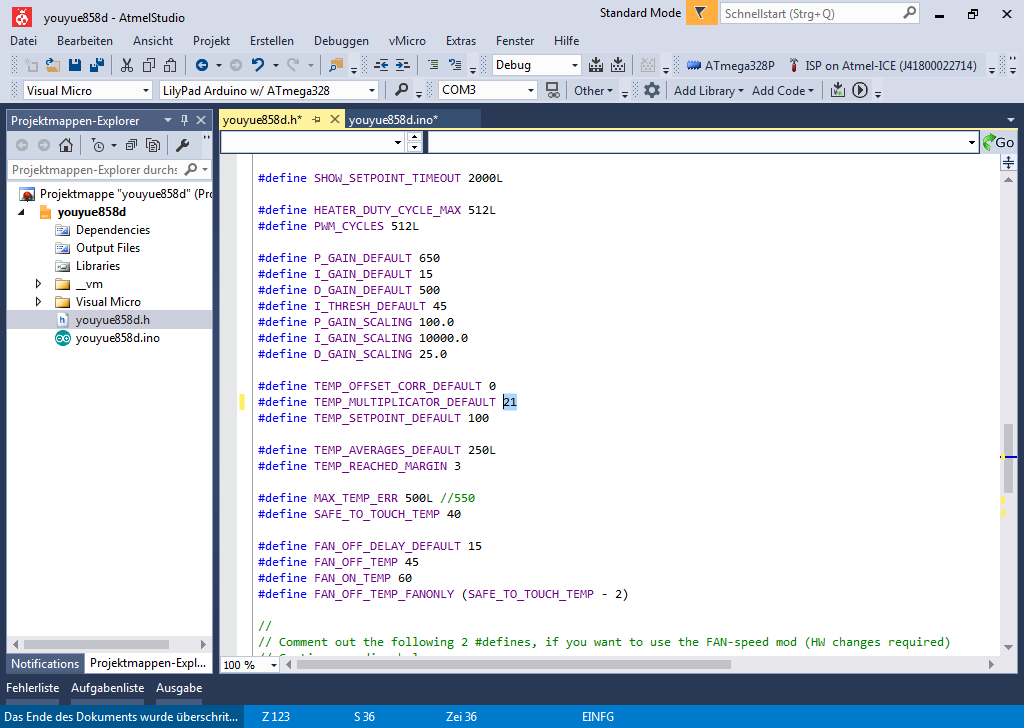The image size is (1024, 728).
Task: Expand the Visual Micro folder node
Action: 39,302
